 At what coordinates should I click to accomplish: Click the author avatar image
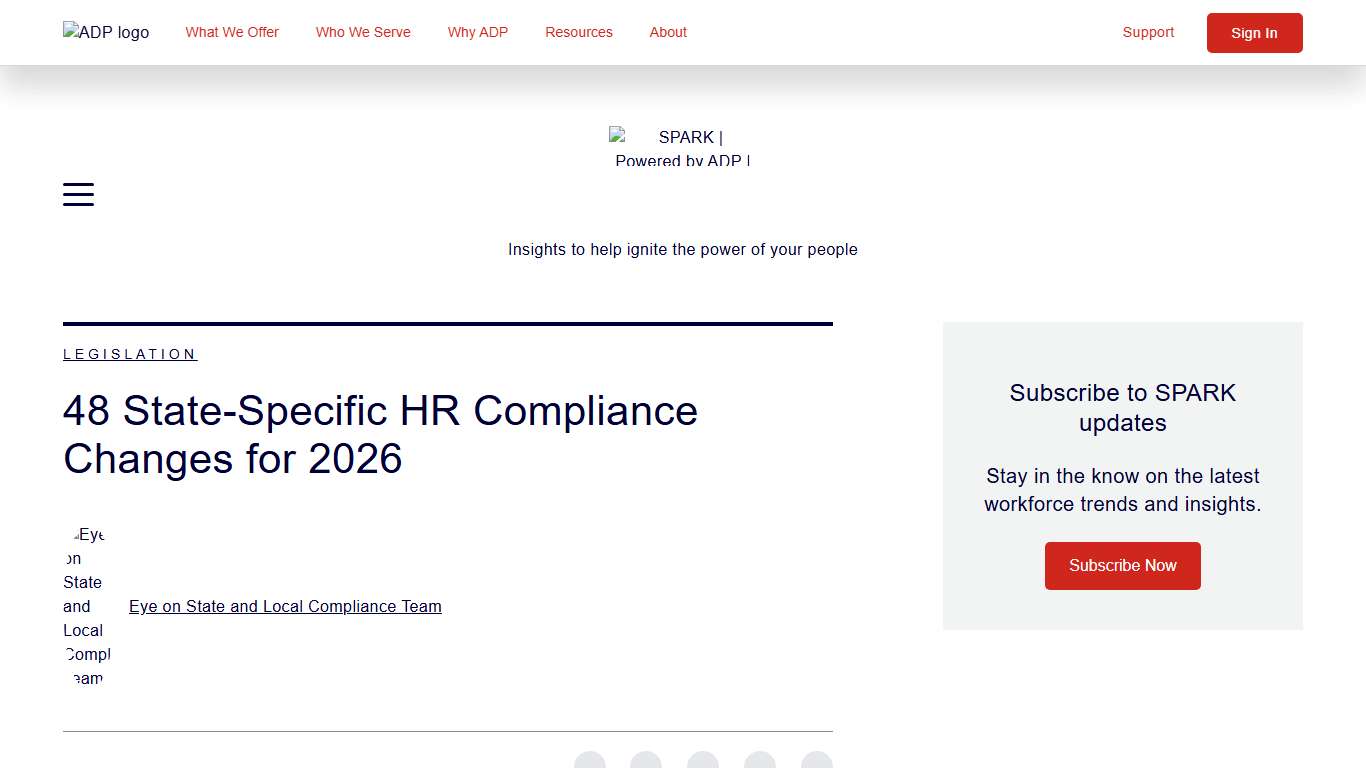[86, 606]
